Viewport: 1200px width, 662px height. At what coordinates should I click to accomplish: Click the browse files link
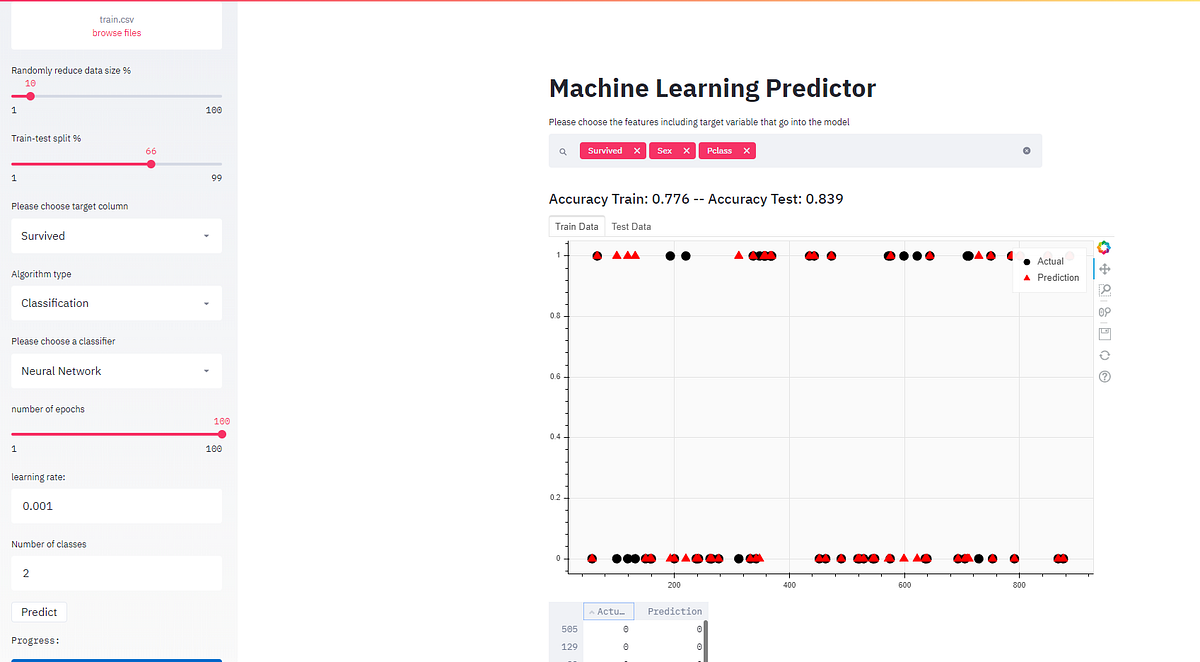tap(117, 32)
